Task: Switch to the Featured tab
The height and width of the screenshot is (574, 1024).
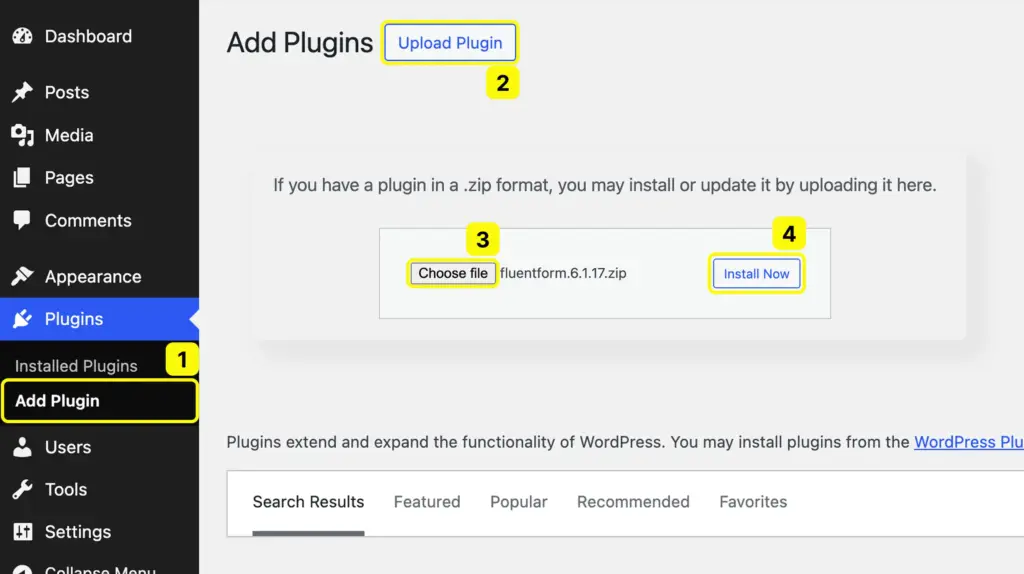Action: 427,502
